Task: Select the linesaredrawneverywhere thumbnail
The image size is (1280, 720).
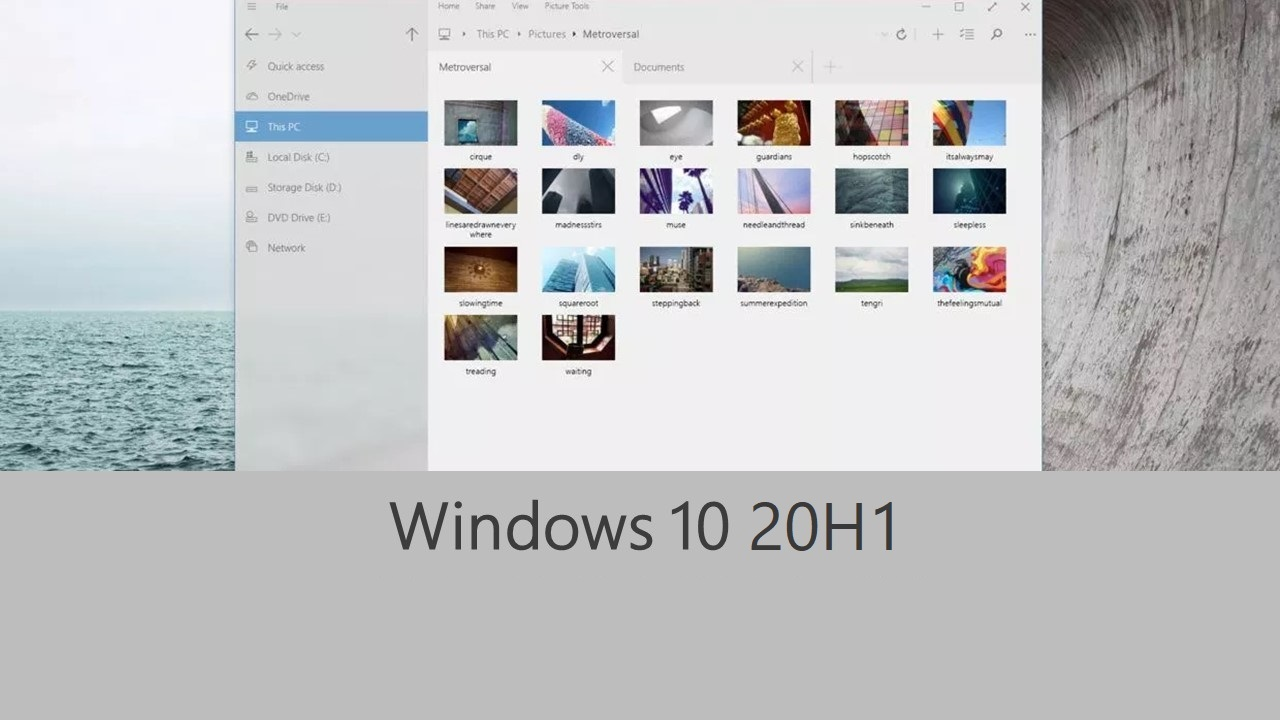Action: pyautogui.click(x=481, y=191)
